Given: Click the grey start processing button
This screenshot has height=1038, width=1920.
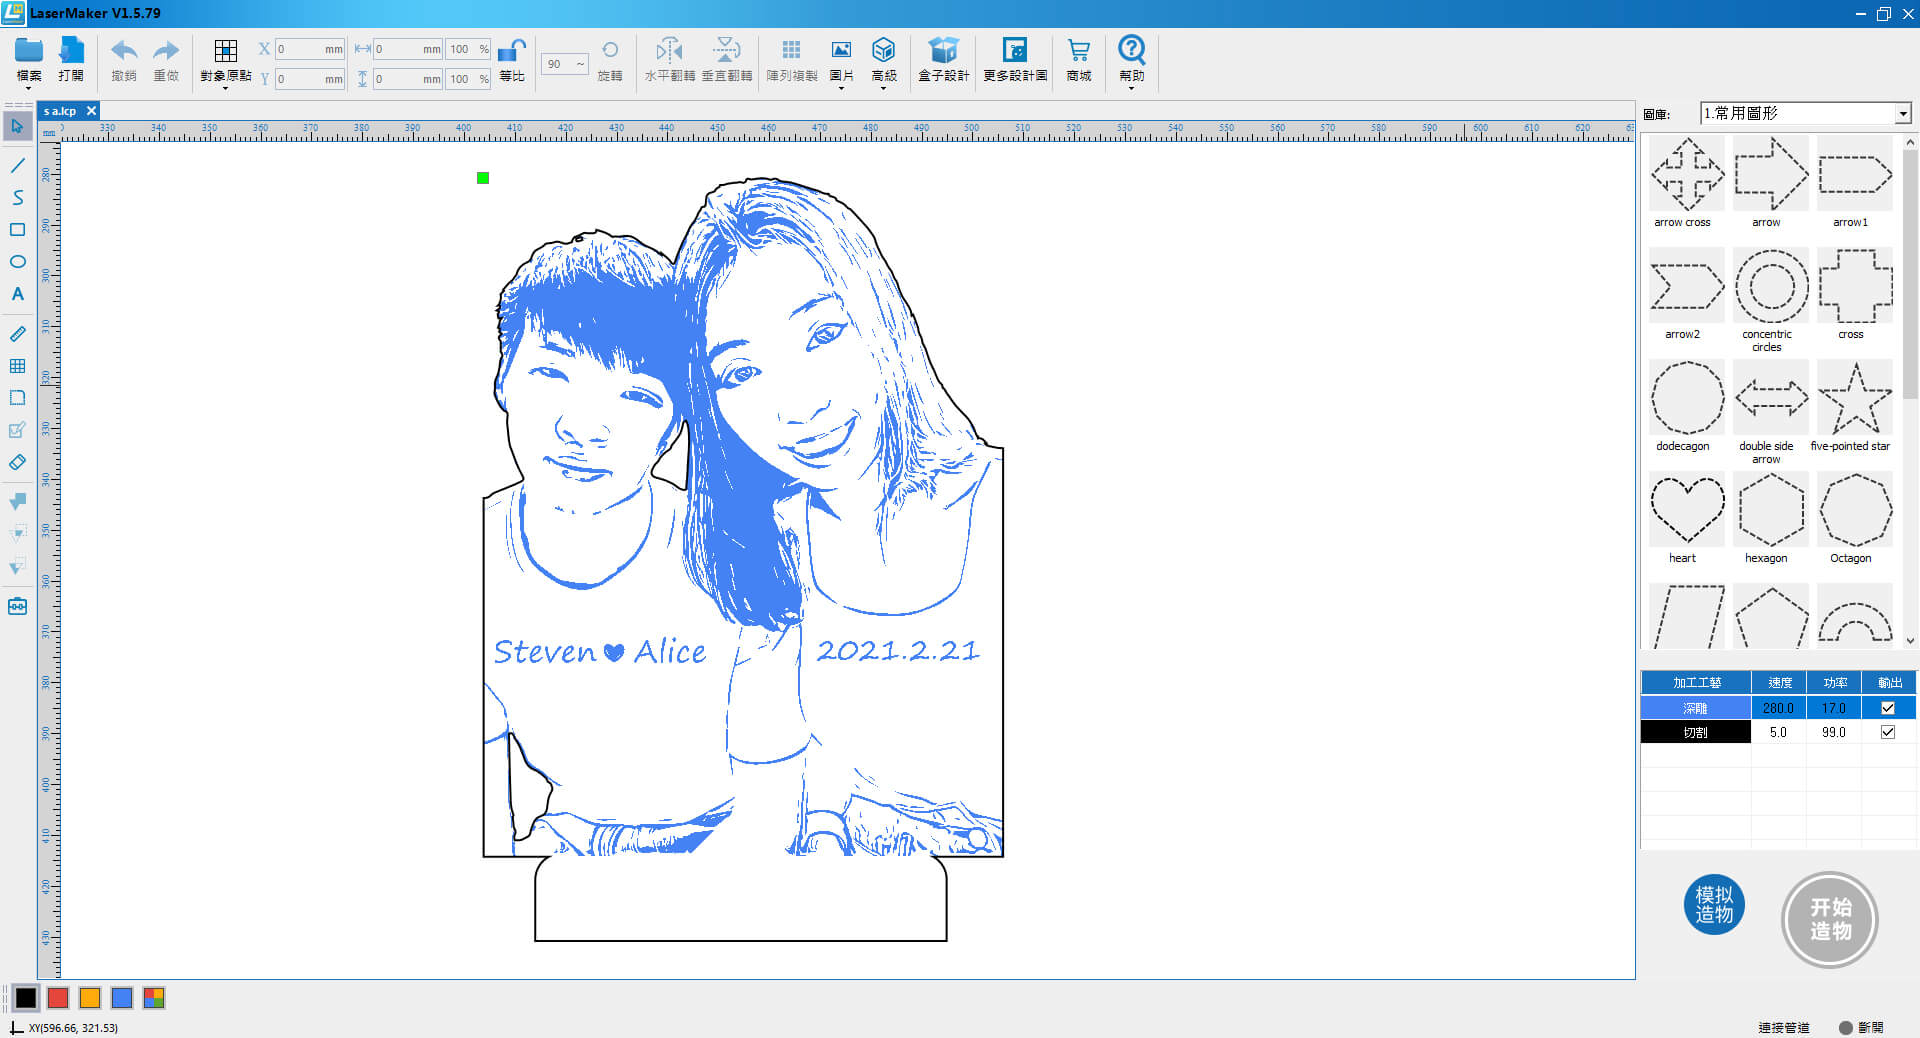Looking at the screenshot, I should (x=1829, y=919).
